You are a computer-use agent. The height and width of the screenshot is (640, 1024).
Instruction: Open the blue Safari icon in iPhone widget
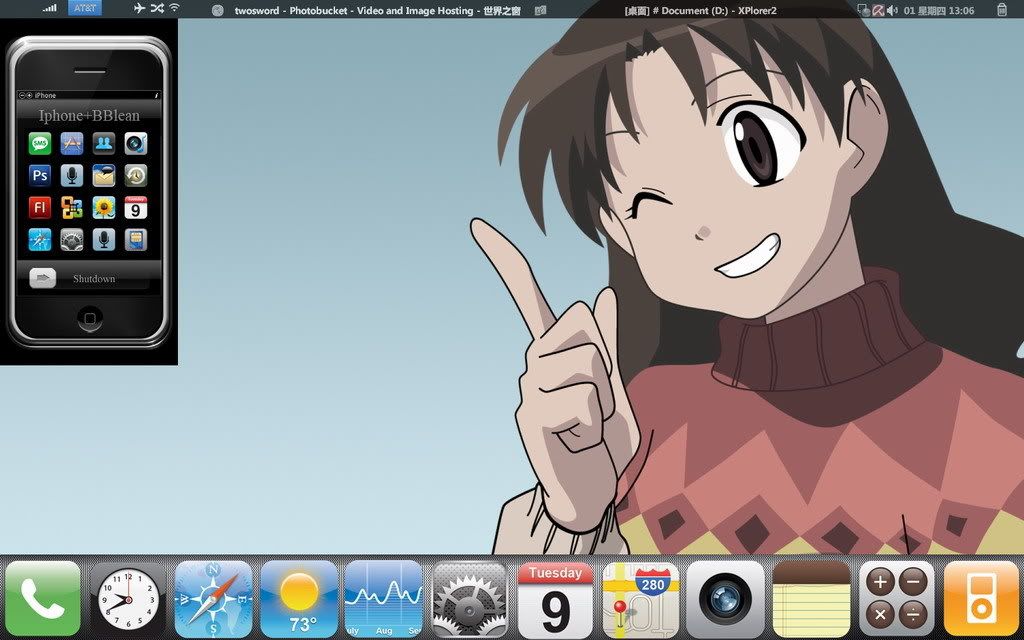point(40,240)
